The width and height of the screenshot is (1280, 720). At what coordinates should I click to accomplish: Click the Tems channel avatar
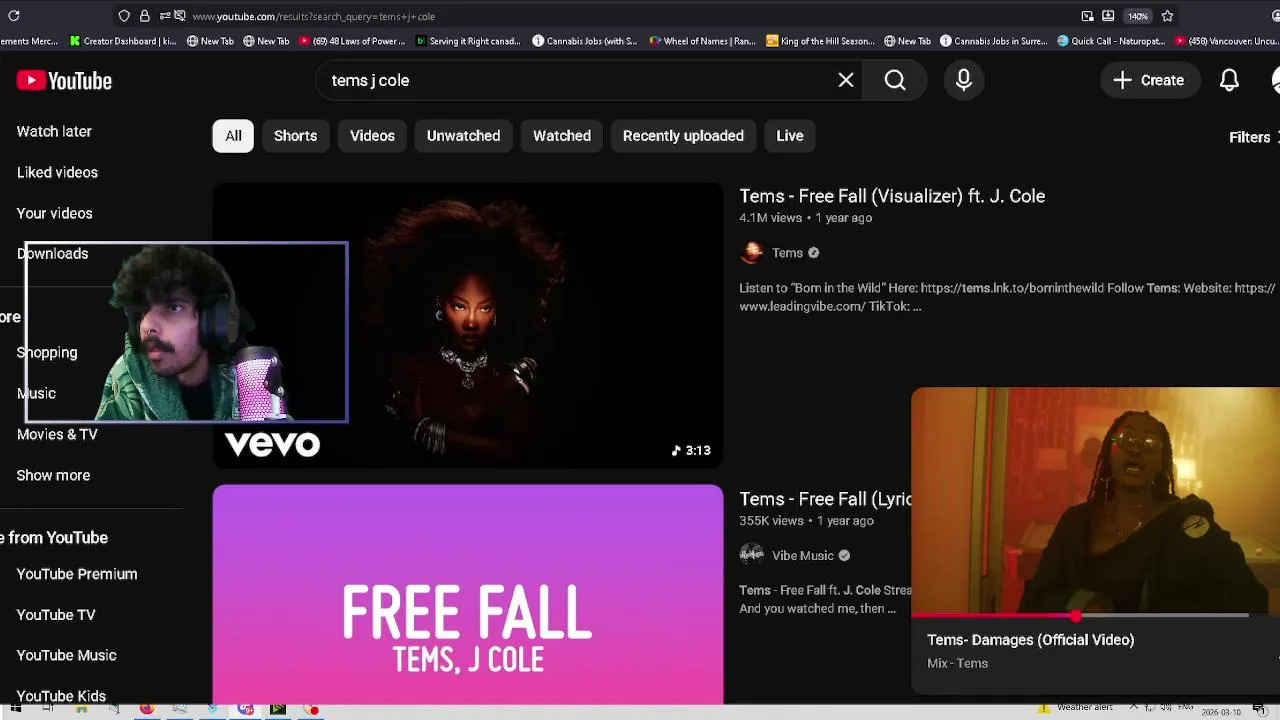pos(751,253)
